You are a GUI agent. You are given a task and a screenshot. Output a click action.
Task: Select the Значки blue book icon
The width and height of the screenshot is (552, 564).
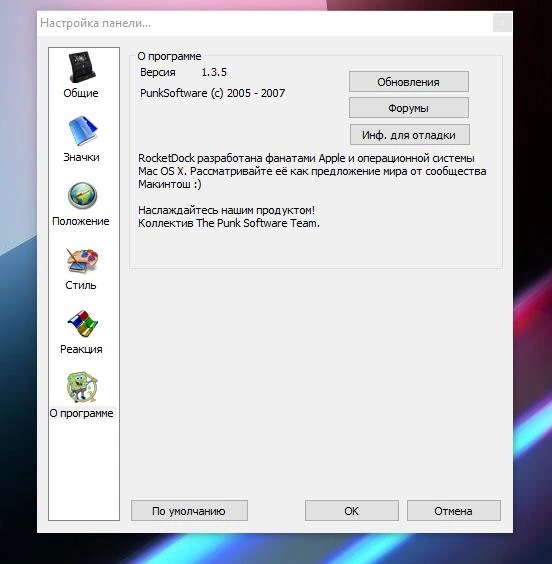pyautogui.click(x=82, y=131)
